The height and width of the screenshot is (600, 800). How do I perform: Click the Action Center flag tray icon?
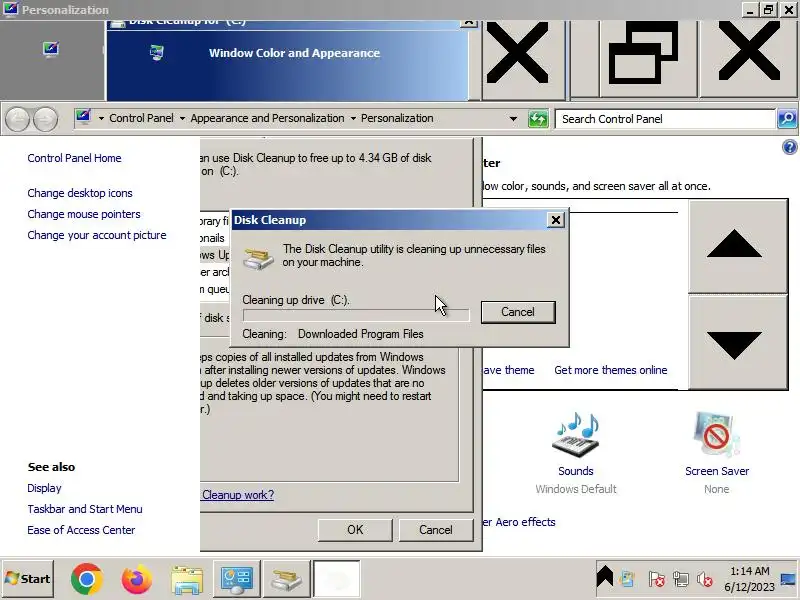[x=657, y=580]
